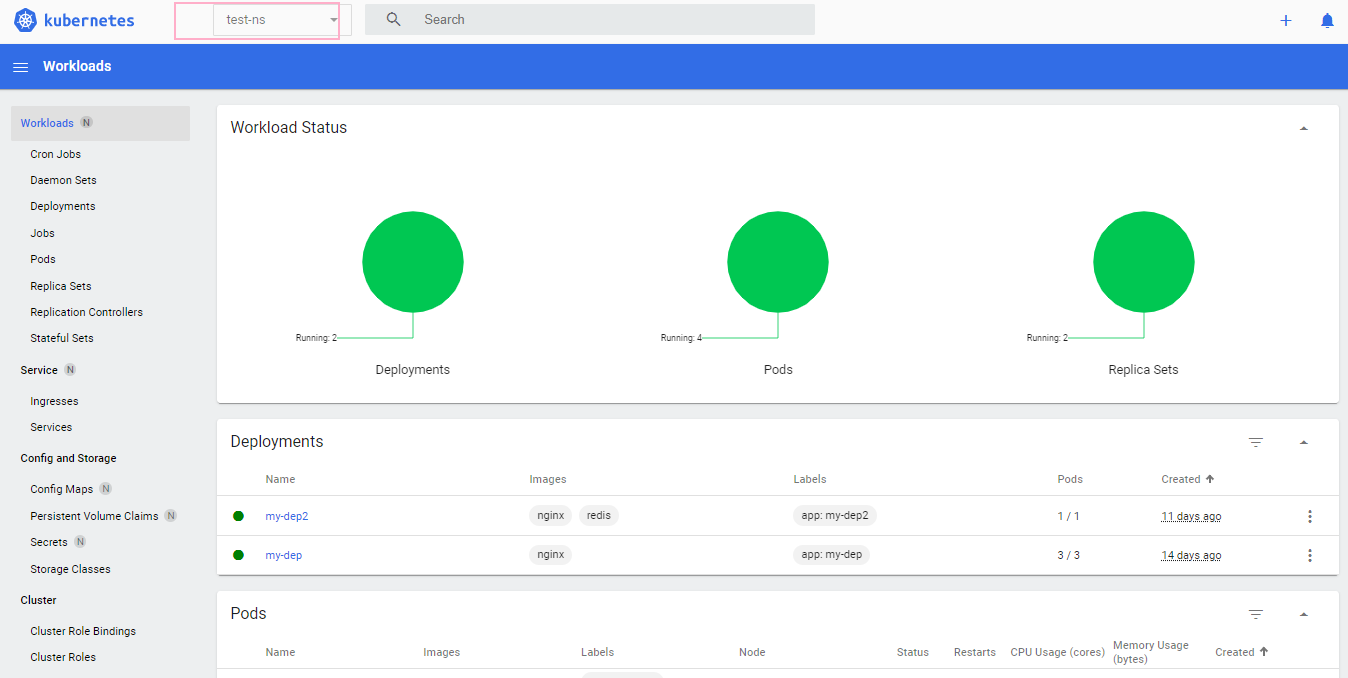This screenshot has width=1348, height=678.
Task: Click the search magnifier icon
Action: [x=393, y=19]
